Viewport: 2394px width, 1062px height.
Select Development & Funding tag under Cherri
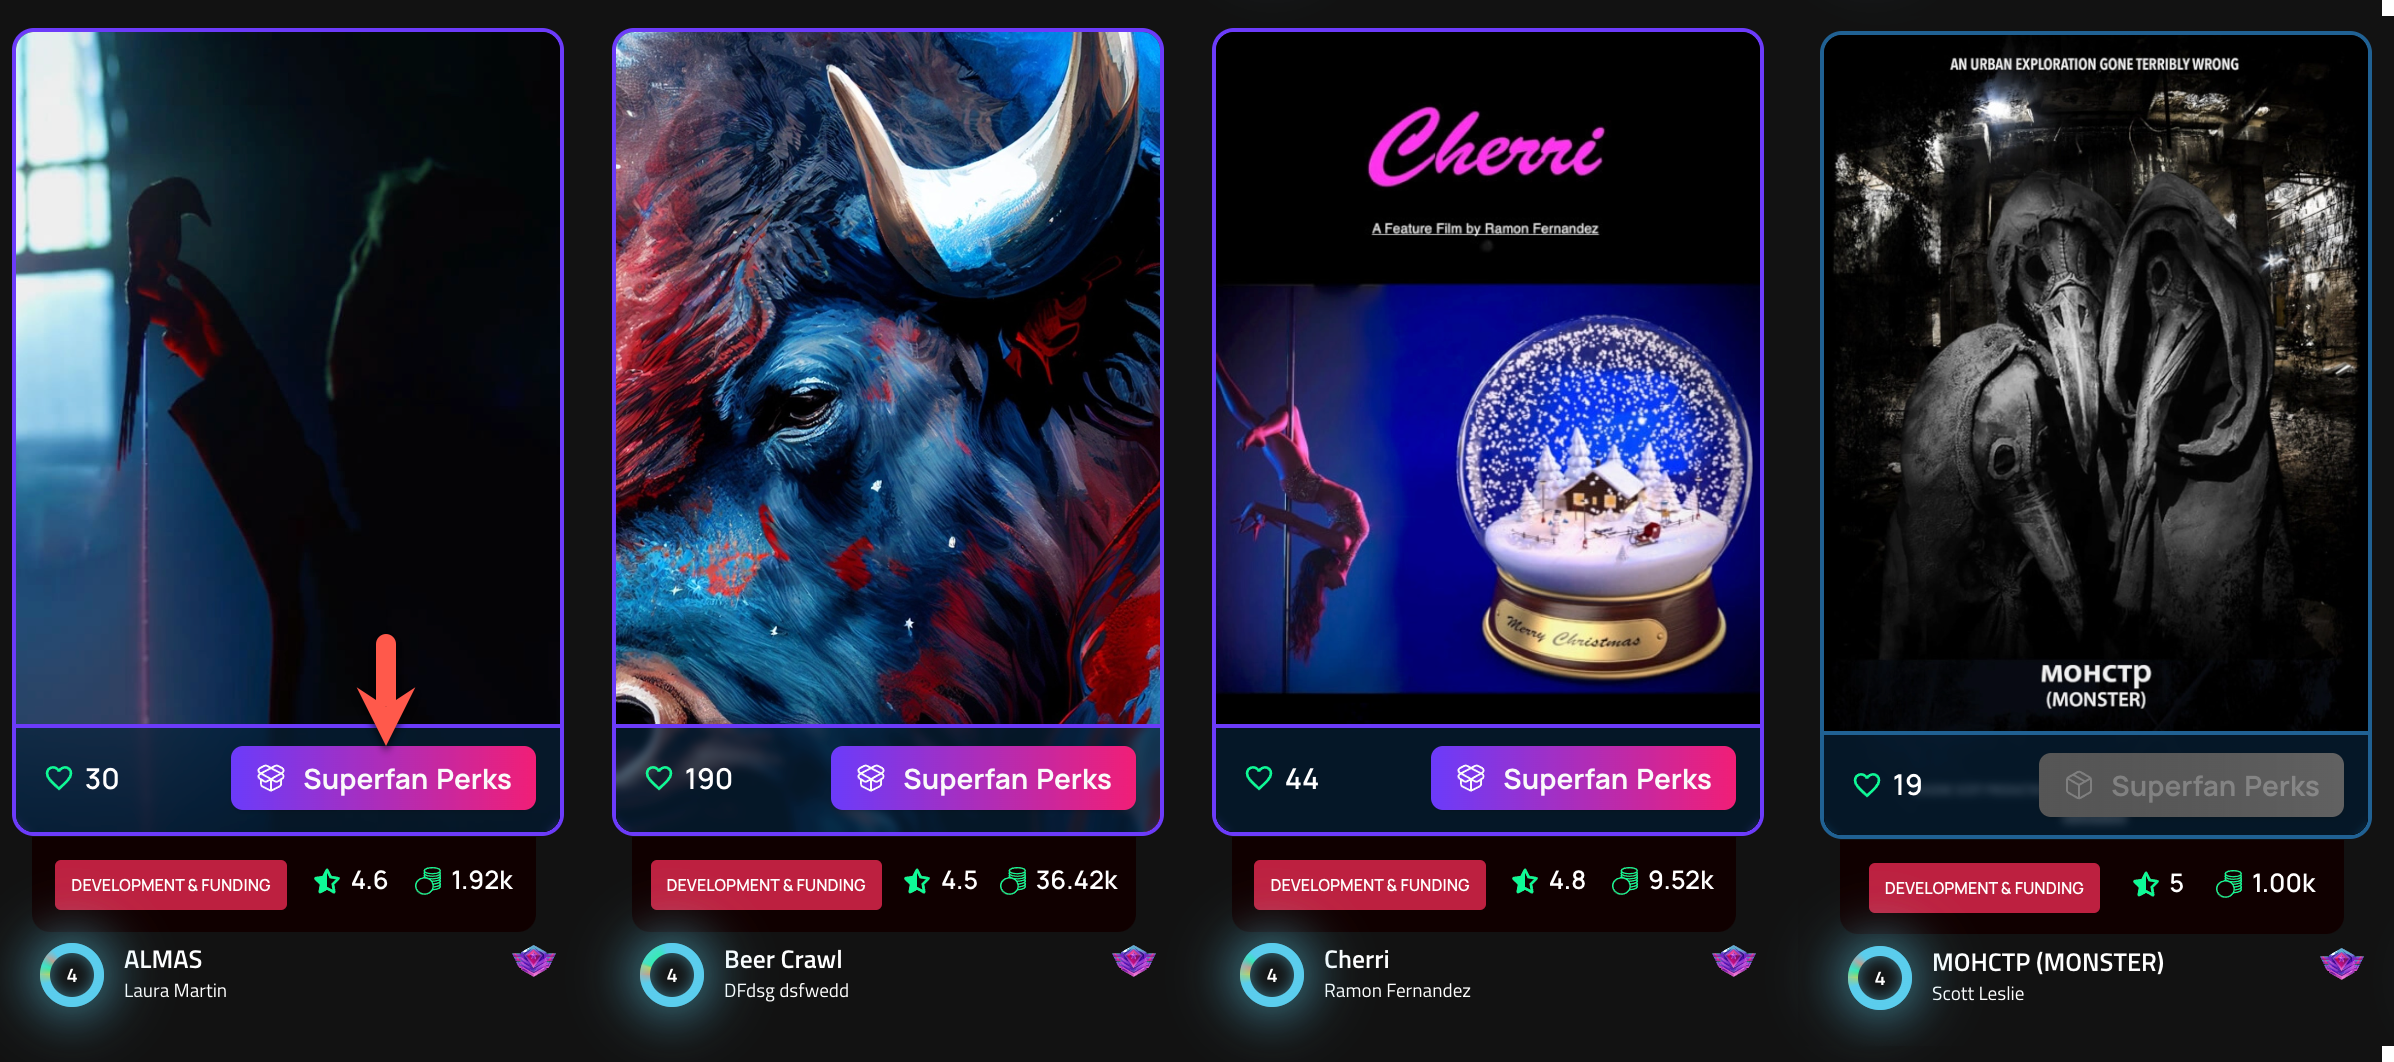click(x=1370, y=885)
